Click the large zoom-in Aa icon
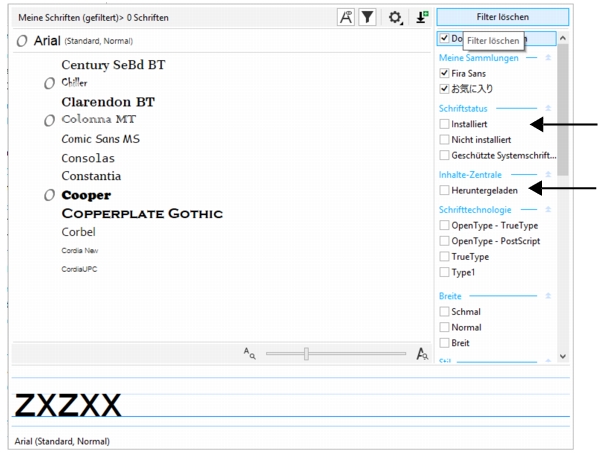 [422, 353]
